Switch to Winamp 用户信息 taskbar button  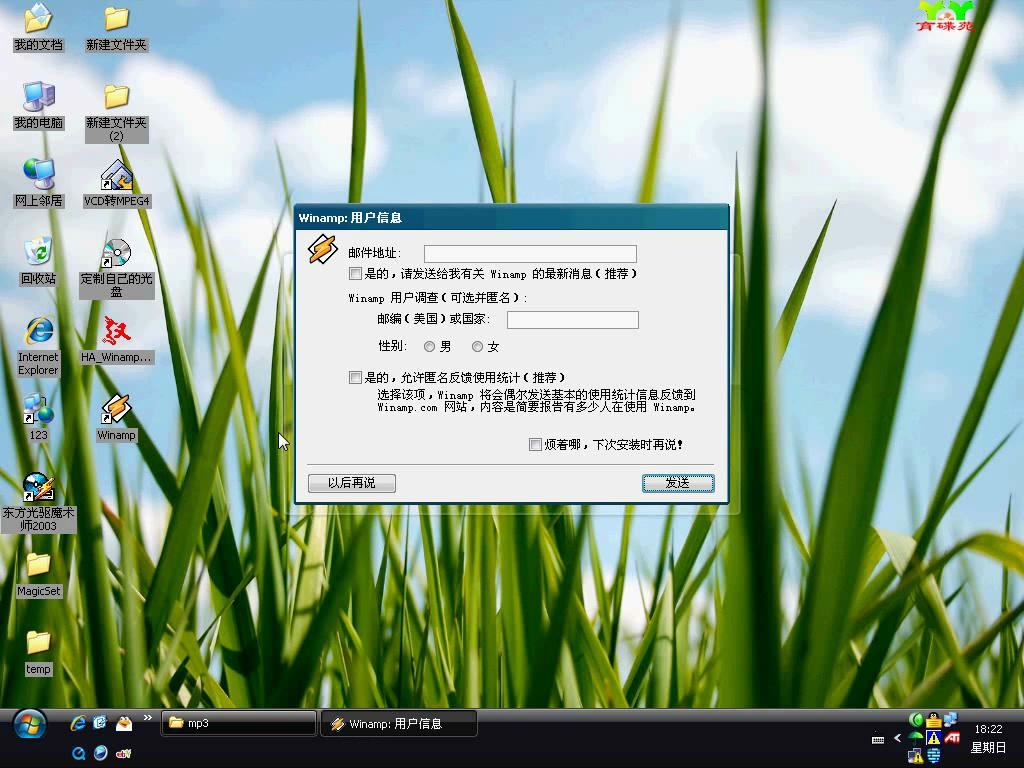click(399, 724)
